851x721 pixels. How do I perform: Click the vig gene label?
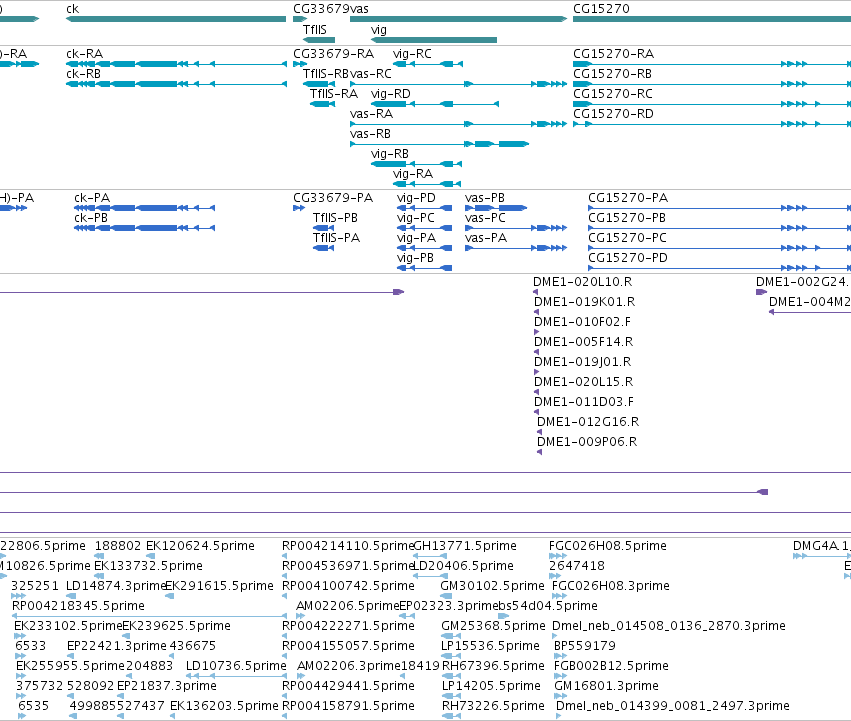pyautogui.click(x=379, y=30)
